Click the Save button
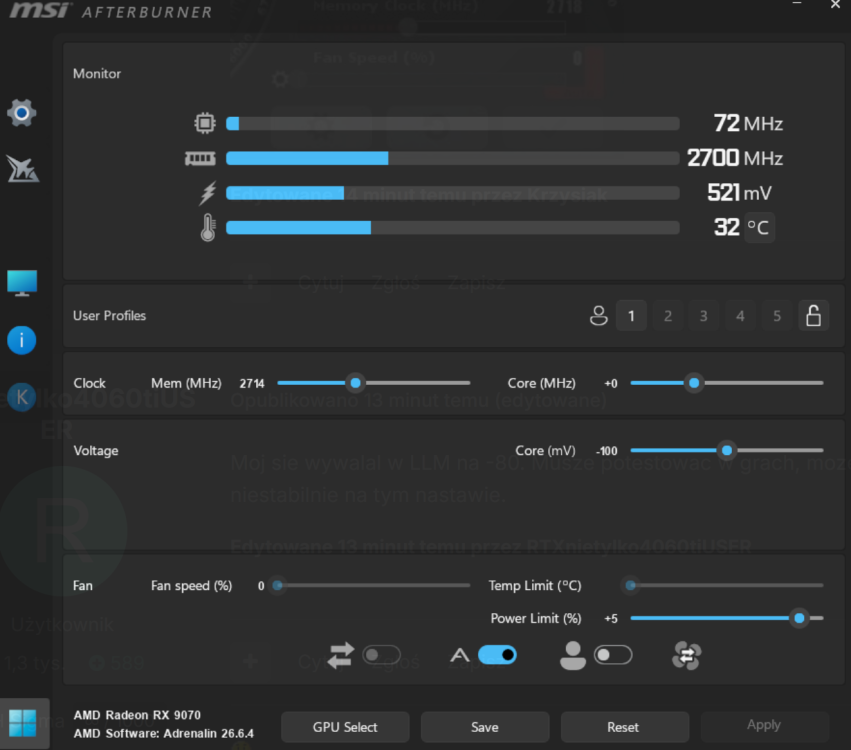The image size is (851, 750). coord(485,727)
